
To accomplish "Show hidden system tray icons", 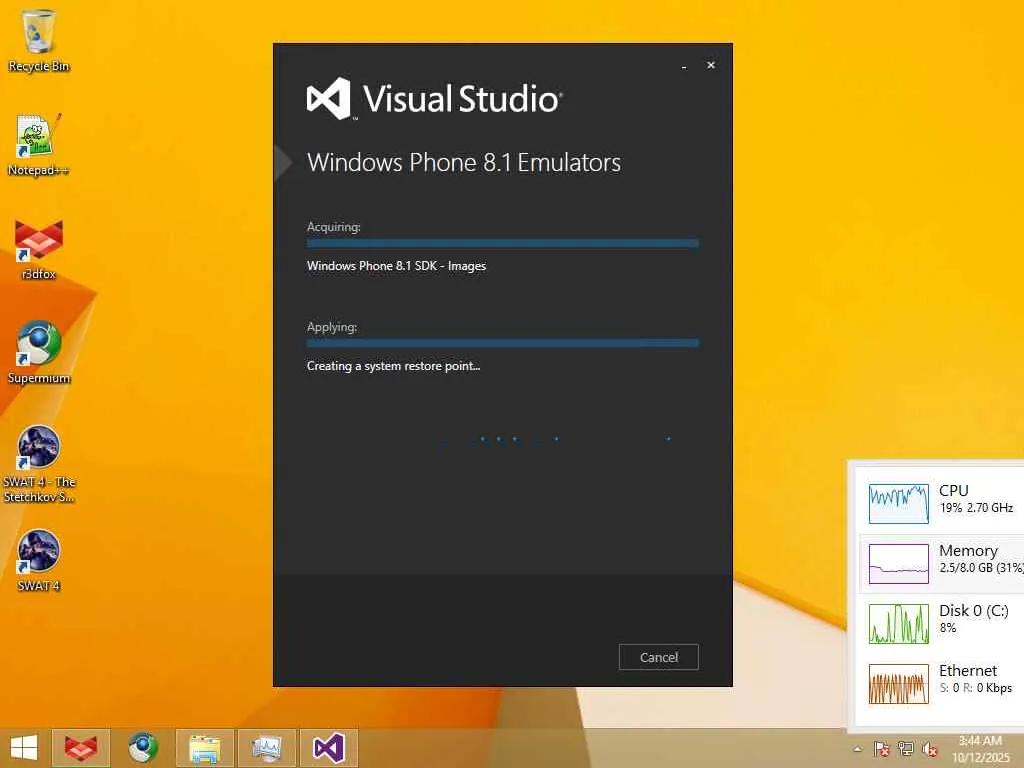I will tap(857, 749).
